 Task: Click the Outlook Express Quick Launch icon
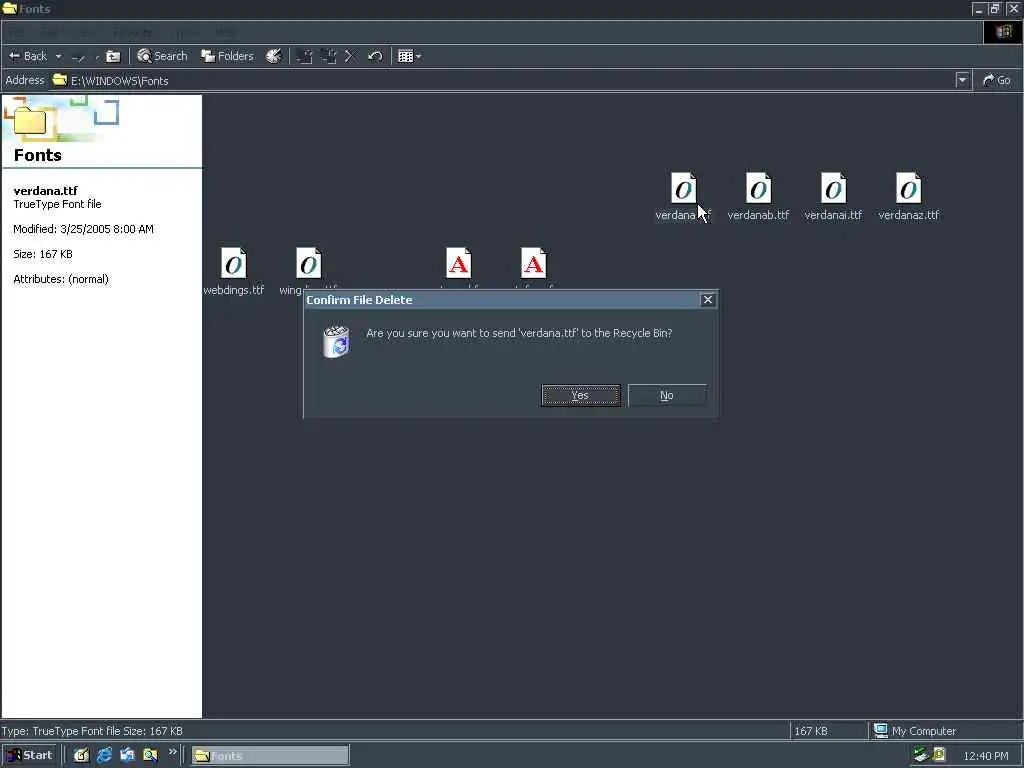127,755
